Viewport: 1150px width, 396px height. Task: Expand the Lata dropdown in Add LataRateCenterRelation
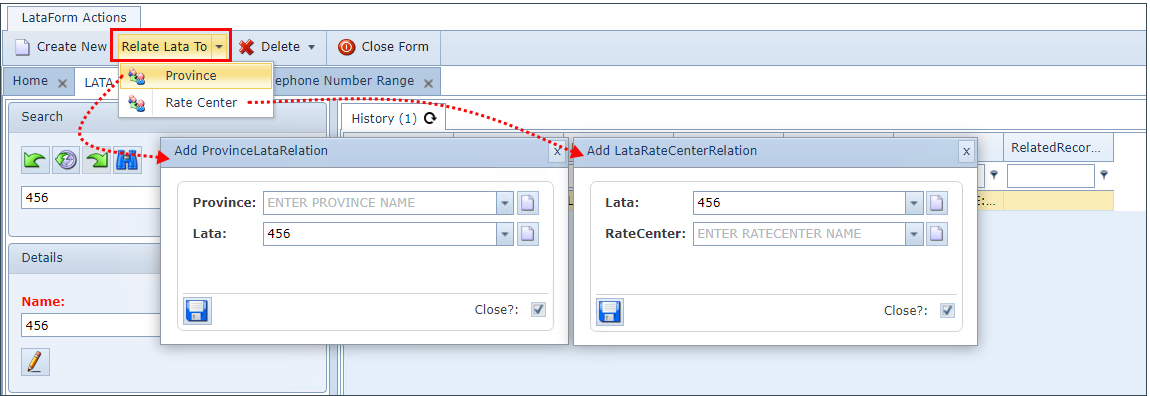click(914, 203)
